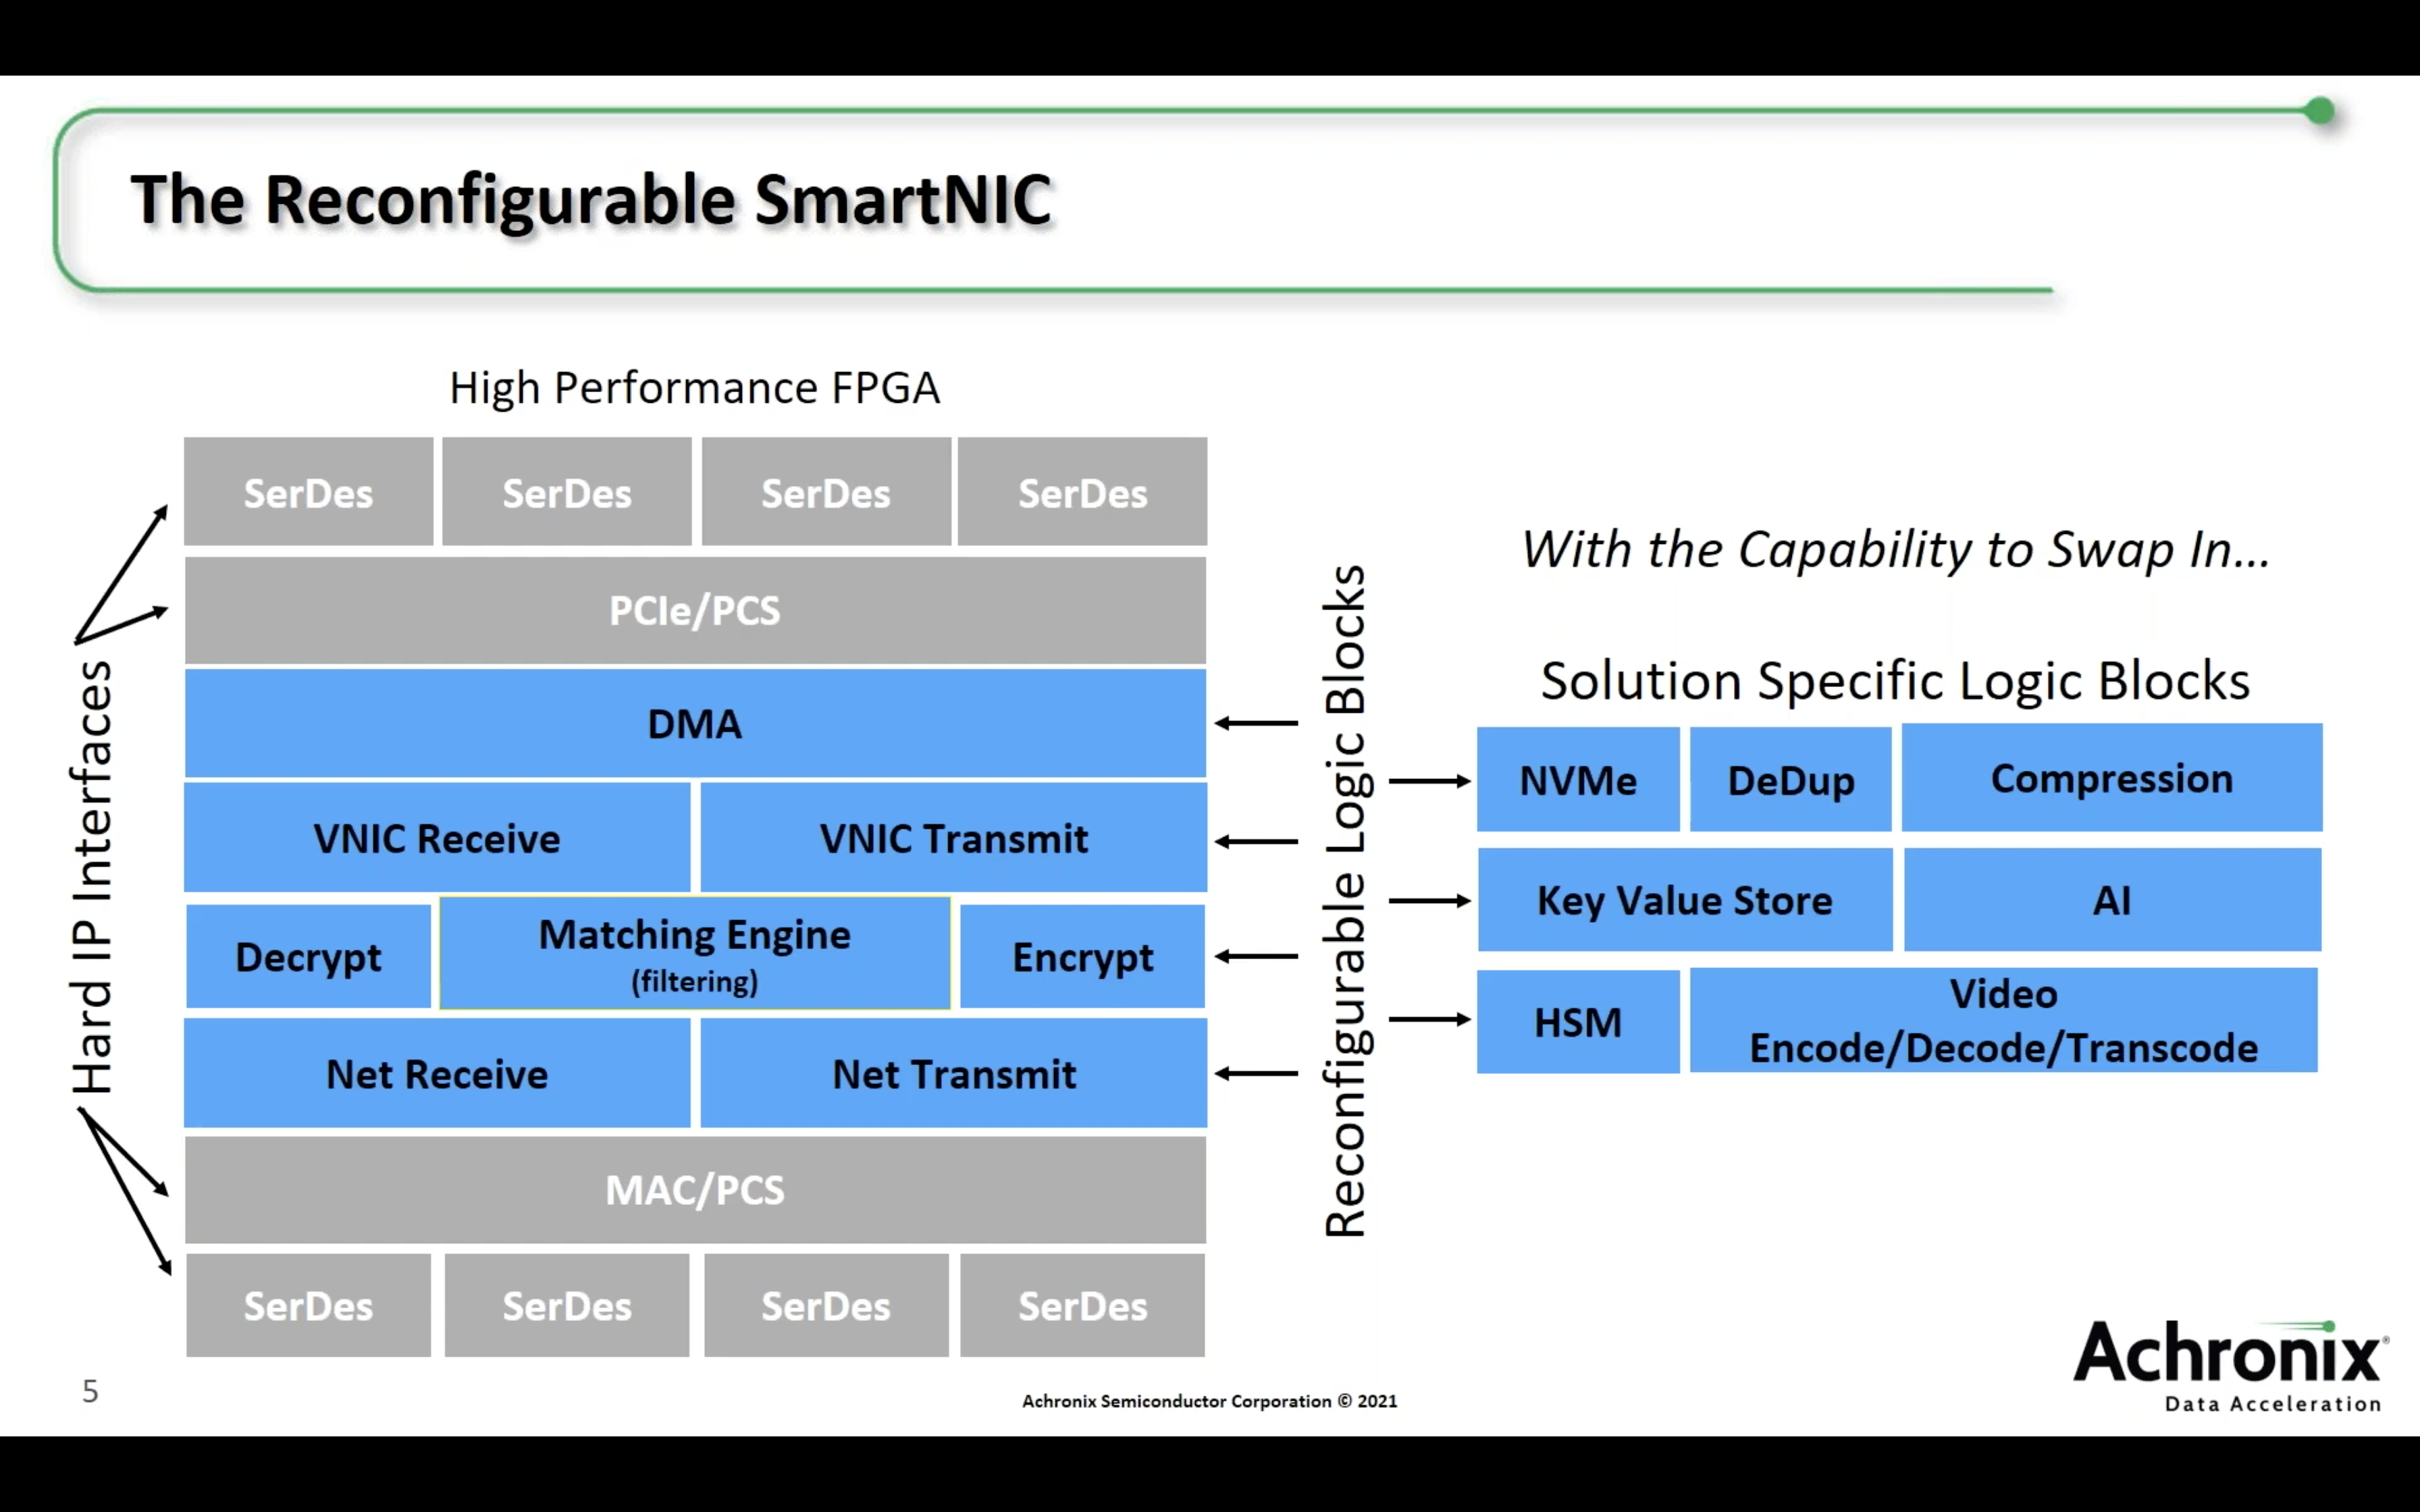This screenshot has height=1512, width=2420.
Task: Select the NVMe logic block
Action: point(1575,779)
